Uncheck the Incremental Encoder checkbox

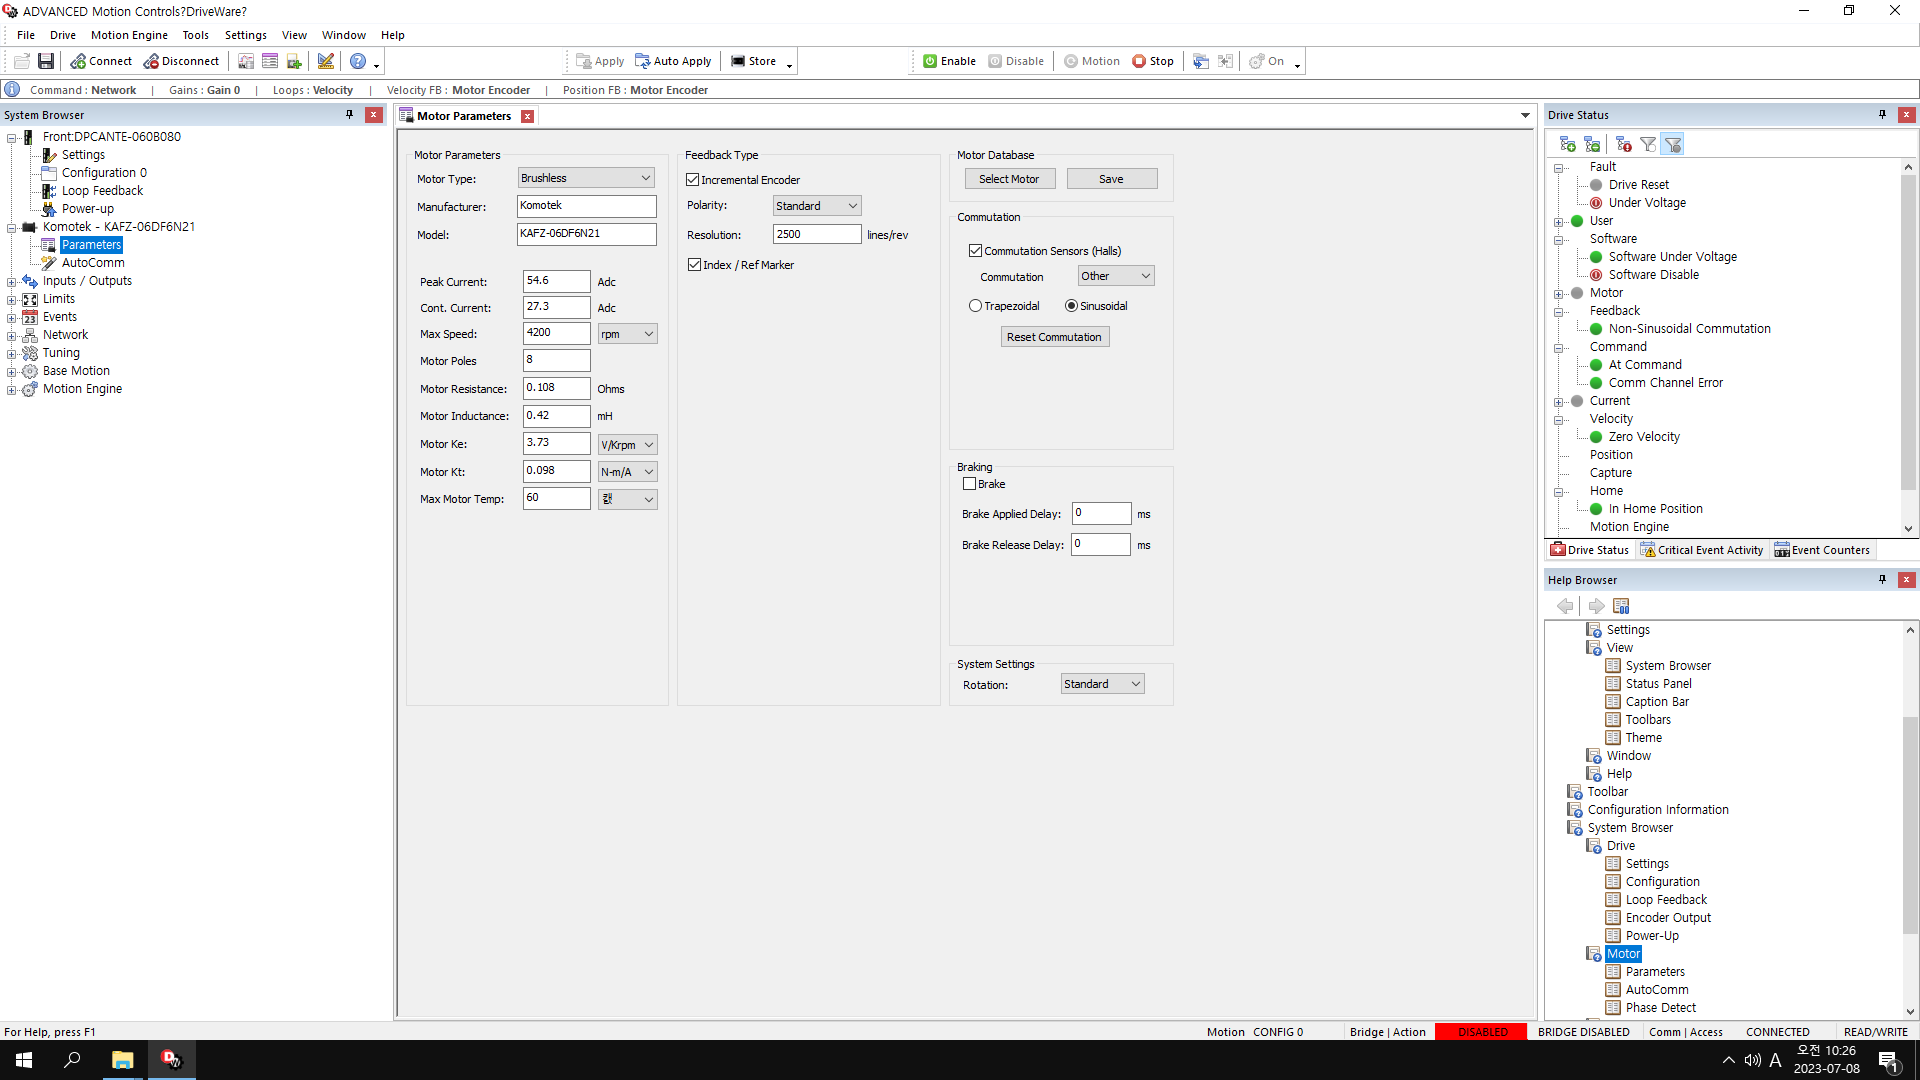click(693, 180)
